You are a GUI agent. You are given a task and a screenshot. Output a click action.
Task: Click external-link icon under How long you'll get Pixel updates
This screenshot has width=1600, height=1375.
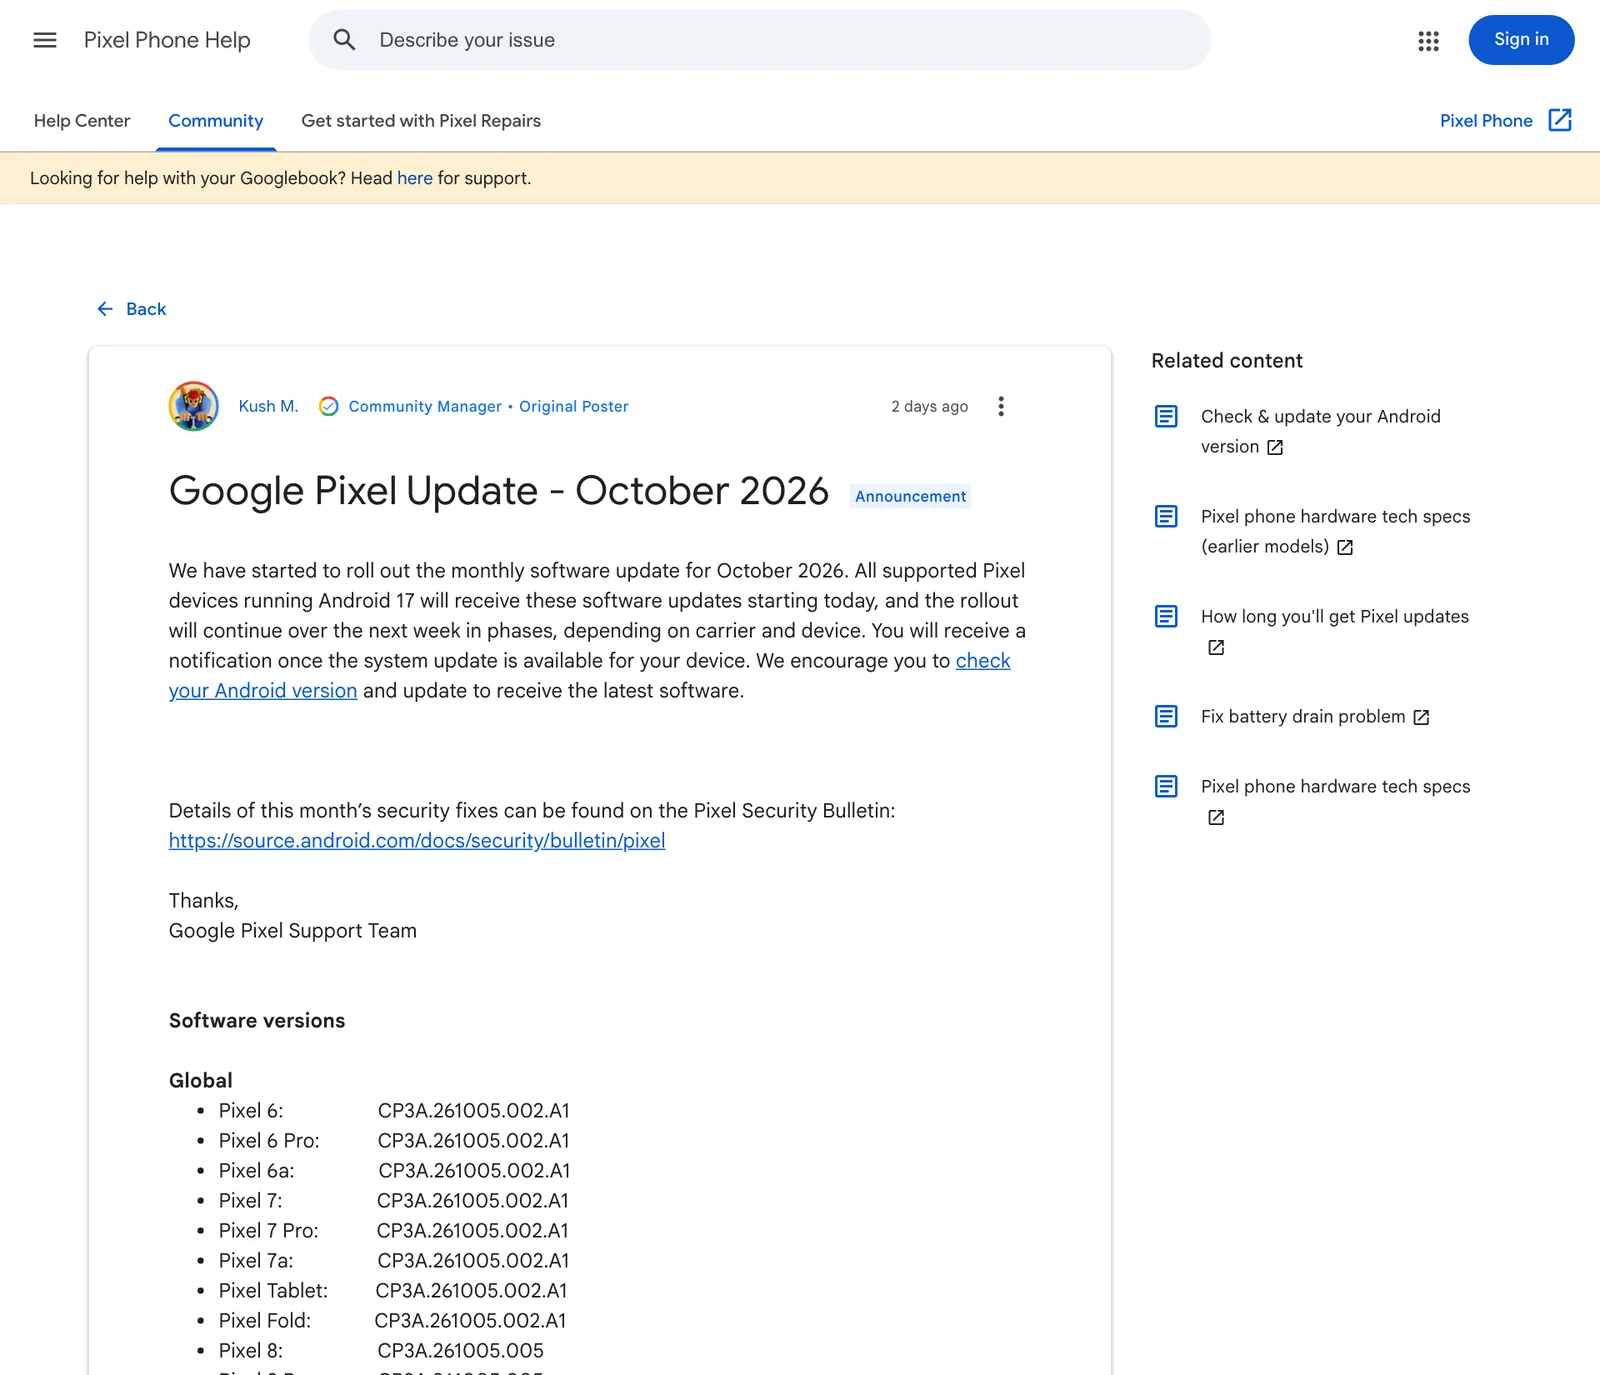(1216, 647)
